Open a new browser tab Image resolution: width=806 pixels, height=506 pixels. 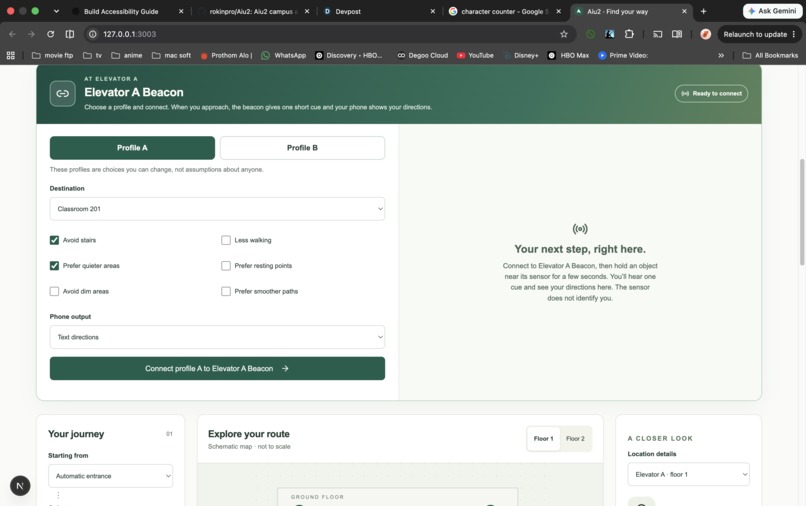tap(703, 11)
